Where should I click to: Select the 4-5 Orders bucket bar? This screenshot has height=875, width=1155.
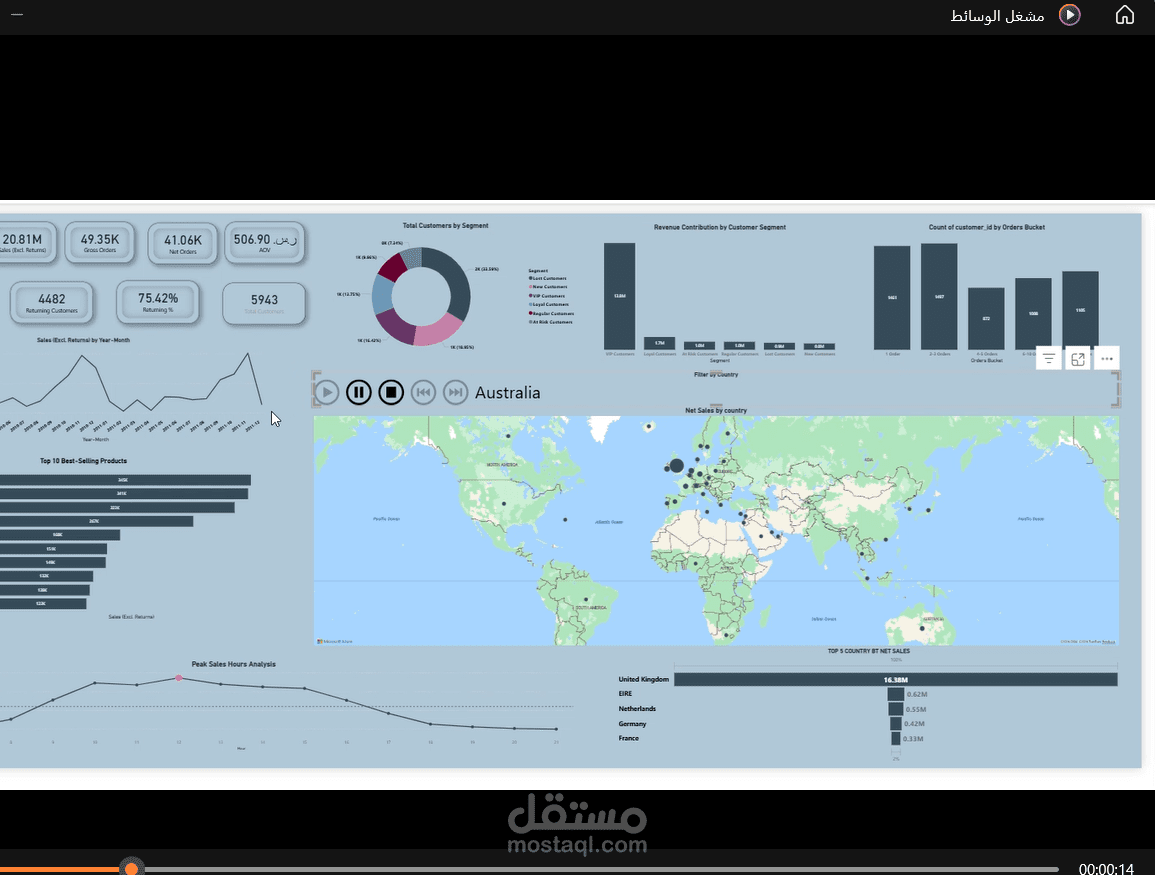(986, 318)
